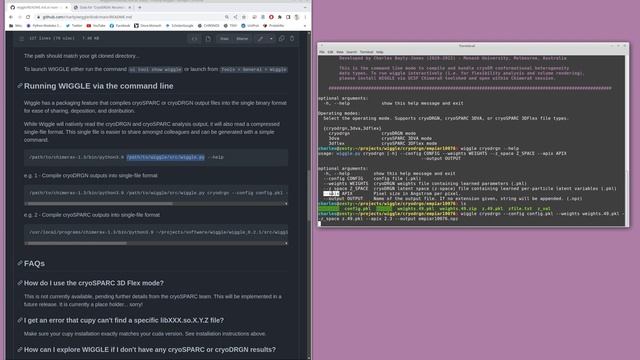Image resolution: width=640 pixels, height=360 pixels.
Task: Open the extensions puzzle icon
Action: (280, 17)
